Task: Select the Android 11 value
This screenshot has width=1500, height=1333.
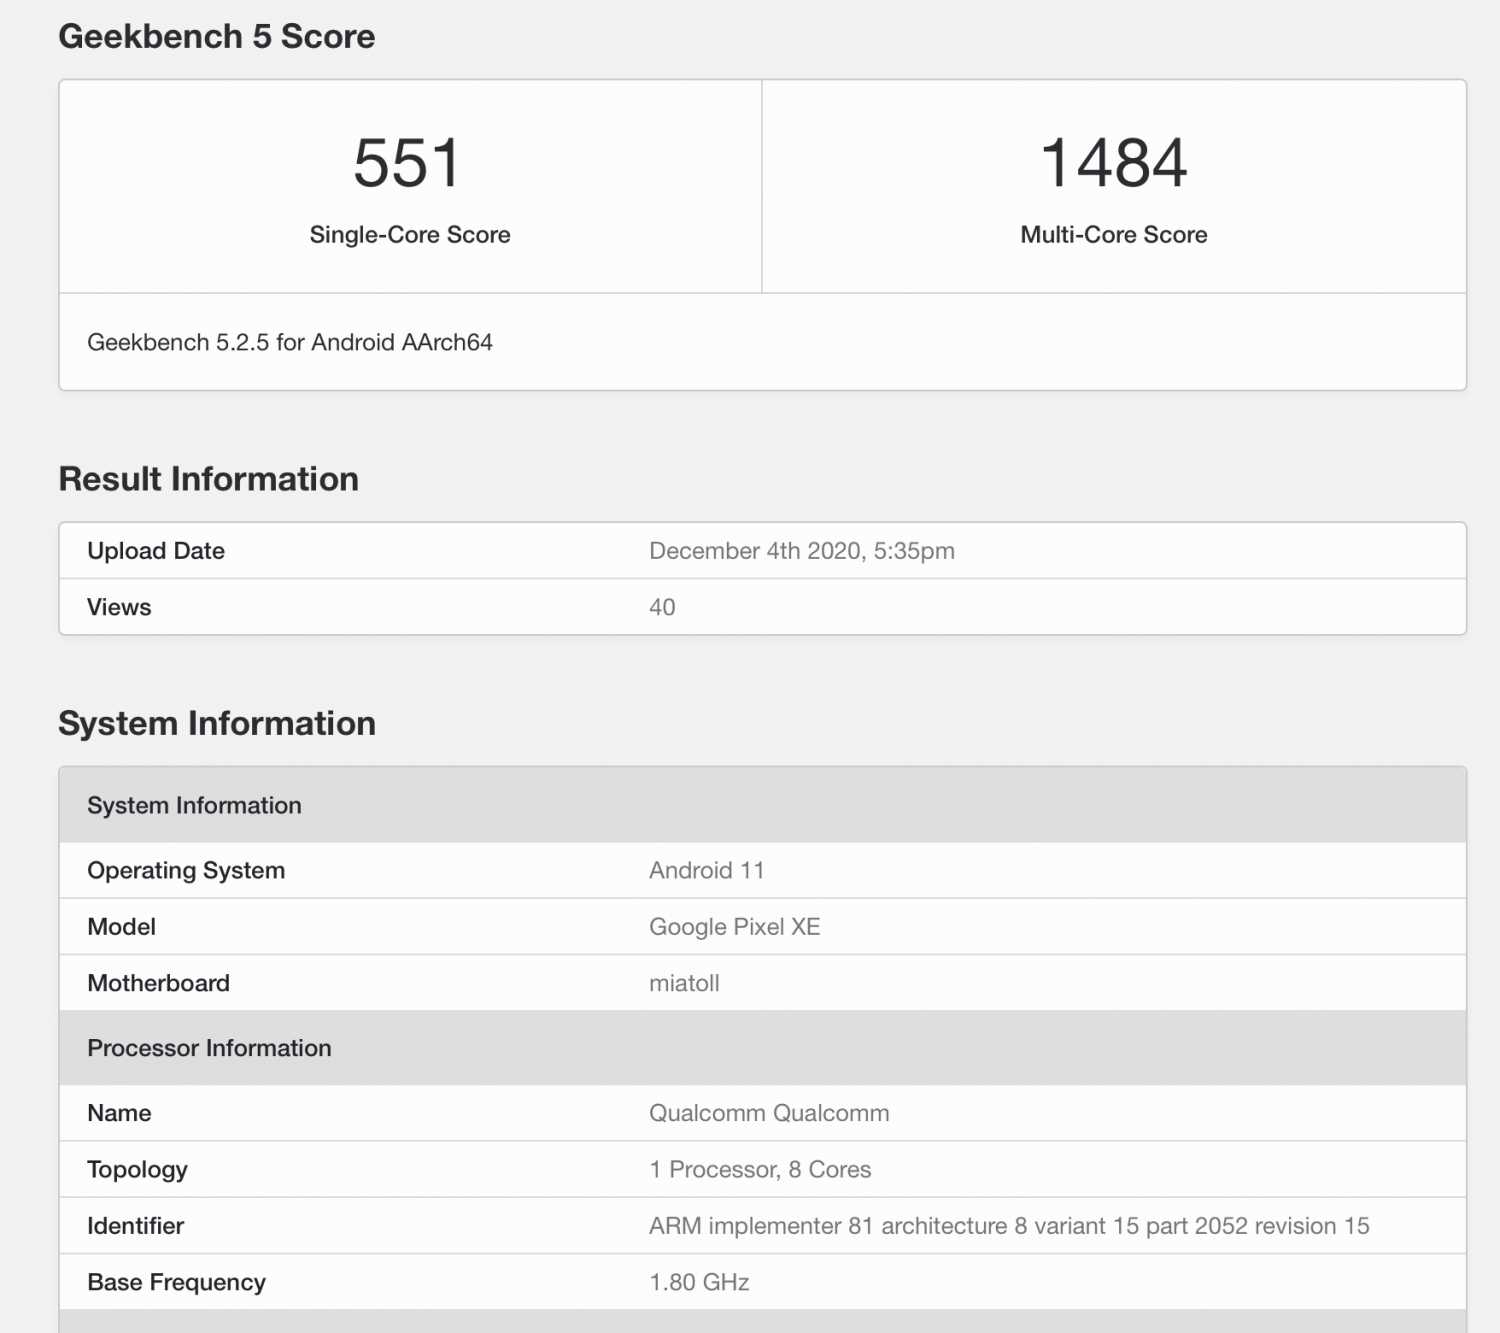Action: tap(707, 870)
